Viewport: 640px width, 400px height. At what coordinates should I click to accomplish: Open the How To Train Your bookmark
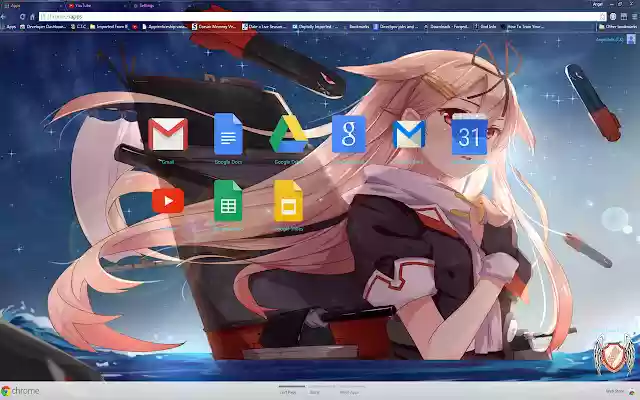click(x=522, y=27)
